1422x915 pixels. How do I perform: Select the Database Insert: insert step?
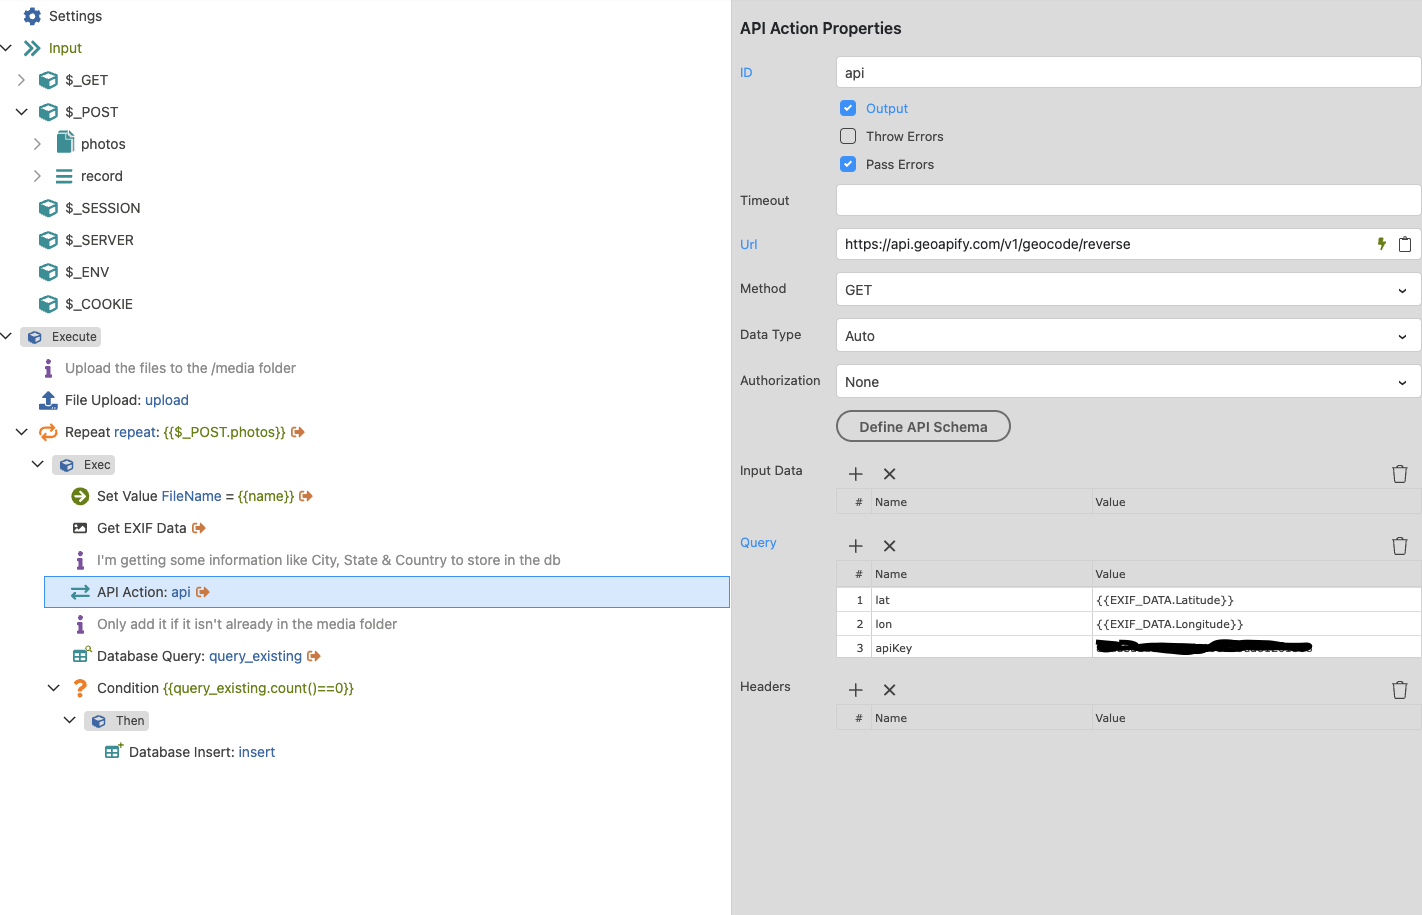(x=190, y=752)
